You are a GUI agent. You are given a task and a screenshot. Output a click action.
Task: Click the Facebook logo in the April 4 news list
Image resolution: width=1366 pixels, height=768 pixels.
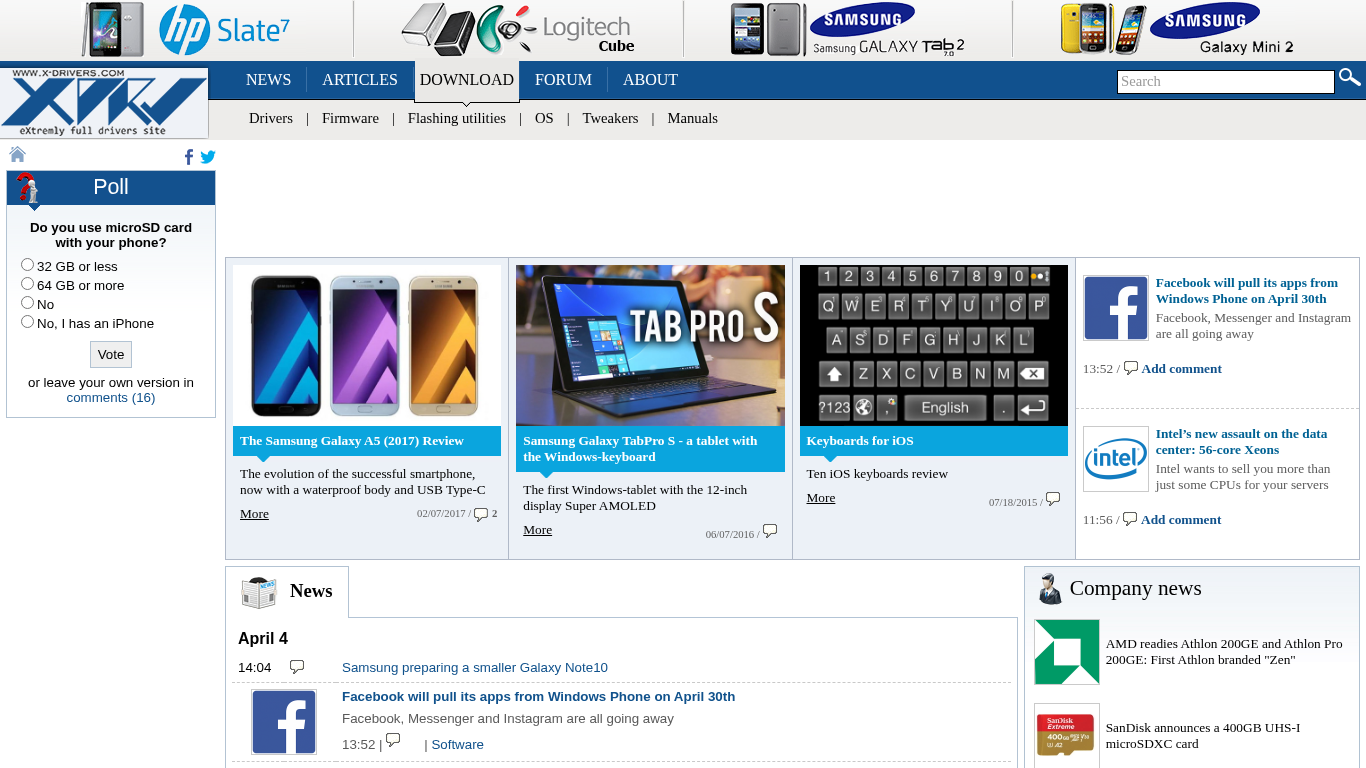pos(284,721)
